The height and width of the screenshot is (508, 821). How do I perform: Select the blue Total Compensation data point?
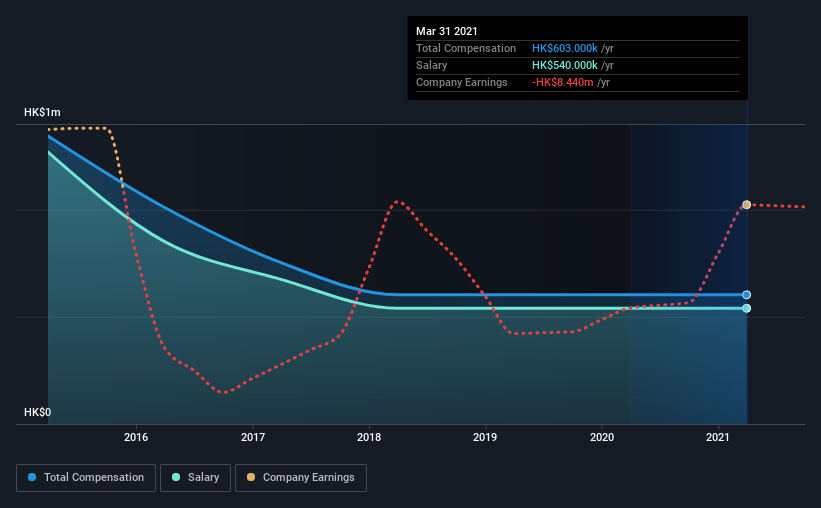tap(747, 295)
